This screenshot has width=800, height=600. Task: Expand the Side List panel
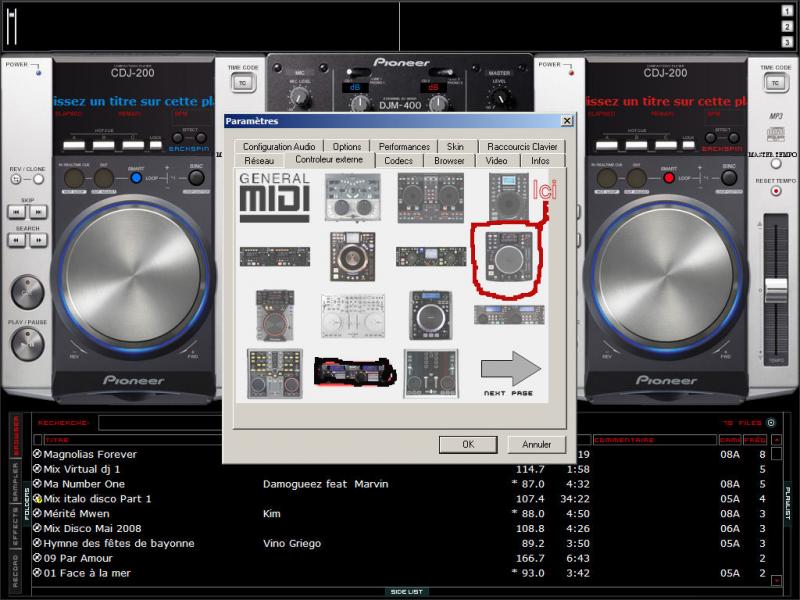pos(406,592)
